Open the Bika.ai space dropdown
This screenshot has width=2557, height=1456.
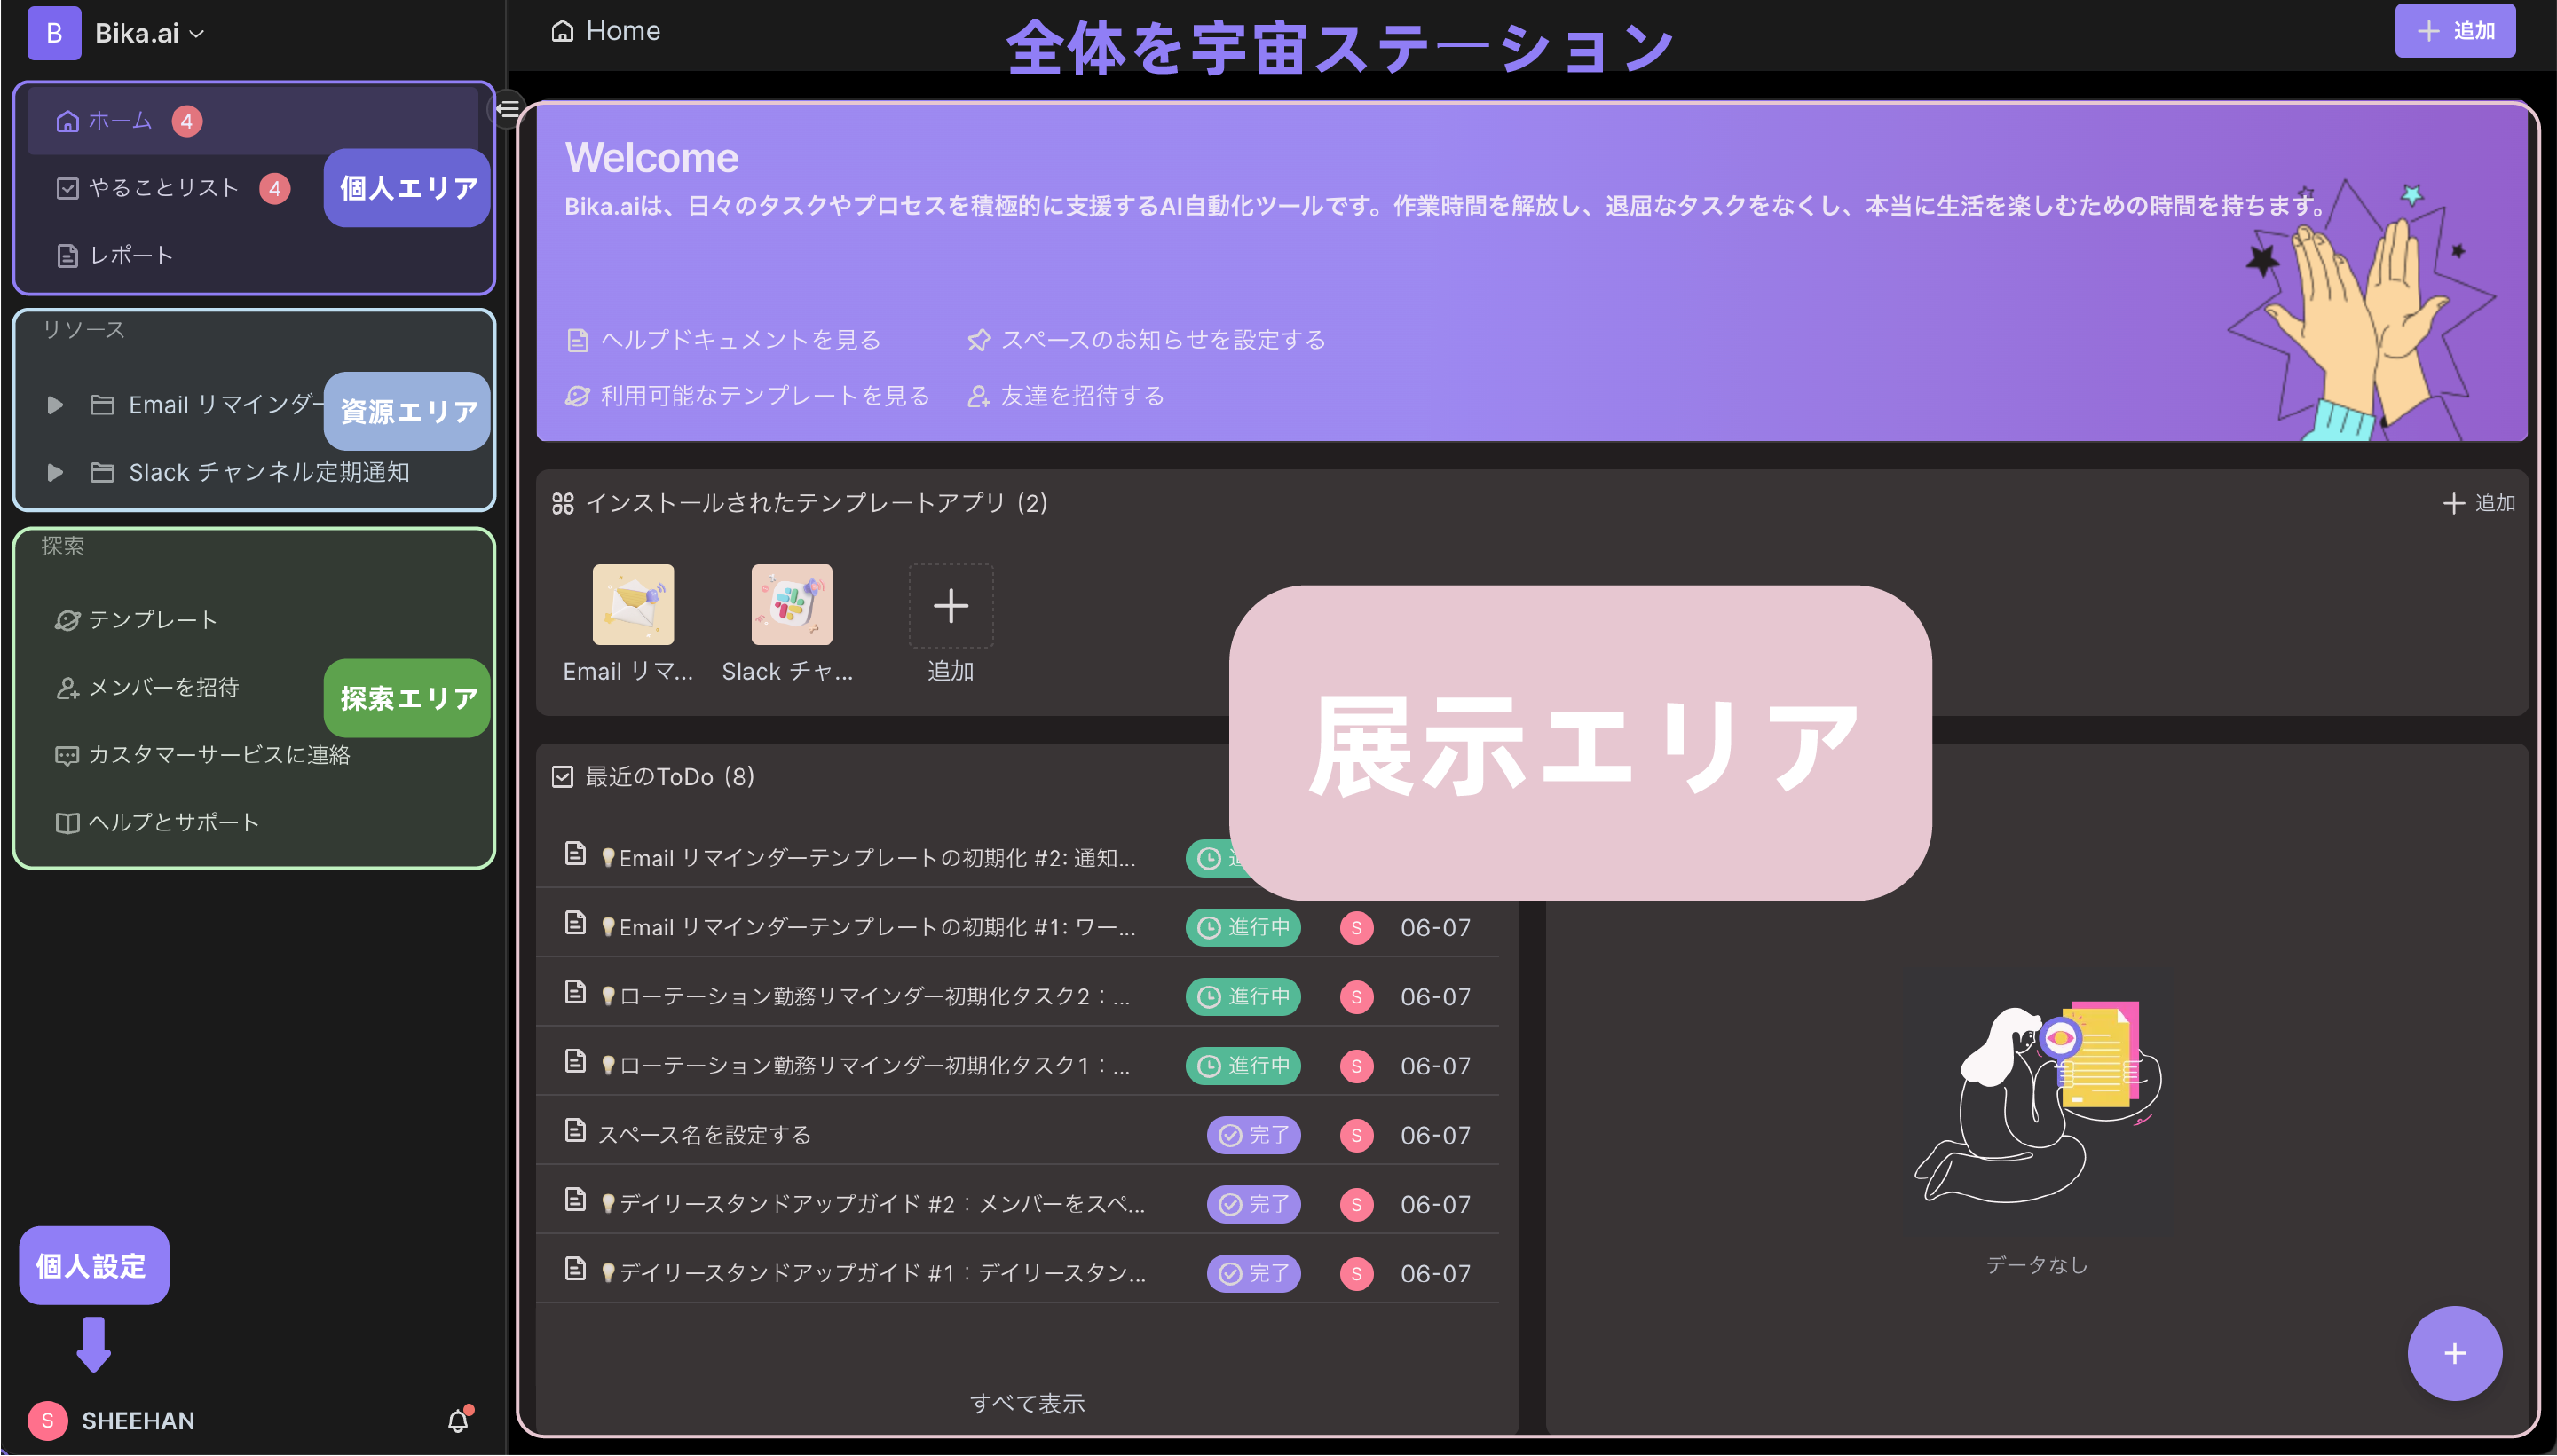click(149, 33)
